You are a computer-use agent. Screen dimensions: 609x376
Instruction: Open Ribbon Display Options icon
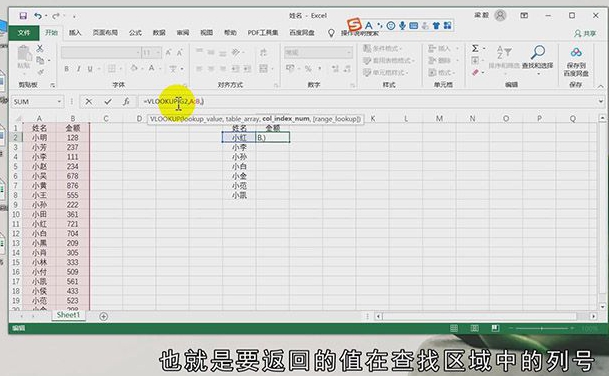tap(524, 16)
